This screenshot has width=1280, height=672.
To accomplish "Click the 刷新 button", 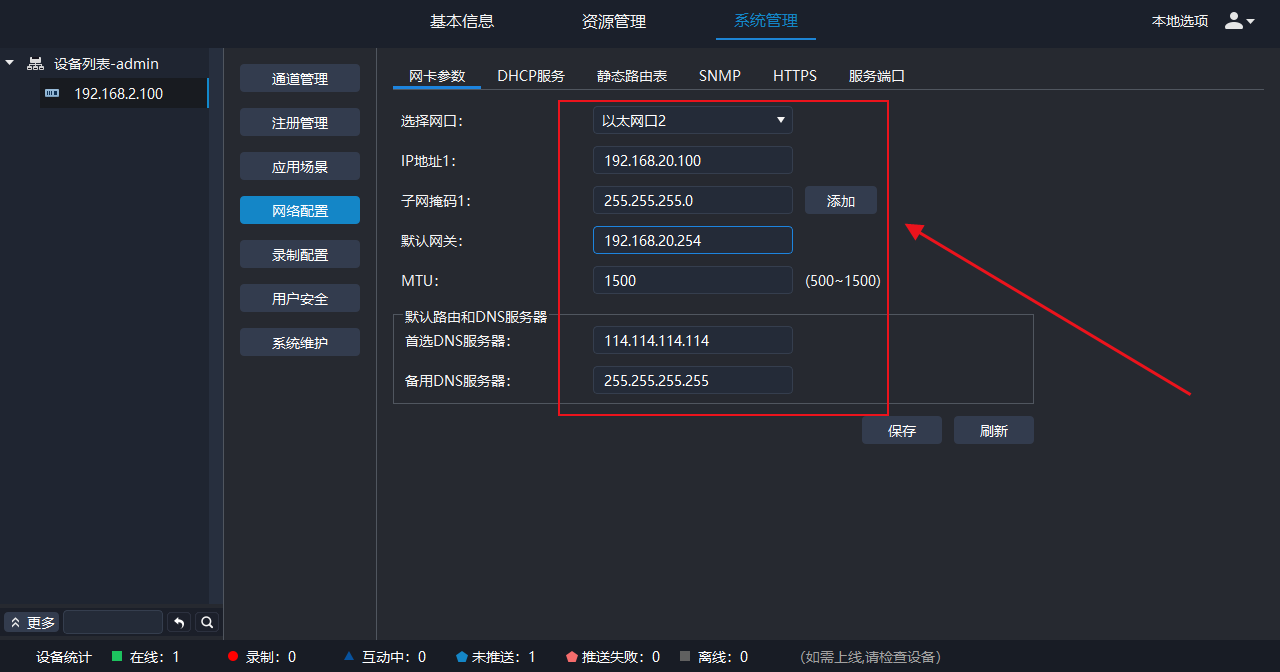I will pyautogui.click(x=993, y=430).
